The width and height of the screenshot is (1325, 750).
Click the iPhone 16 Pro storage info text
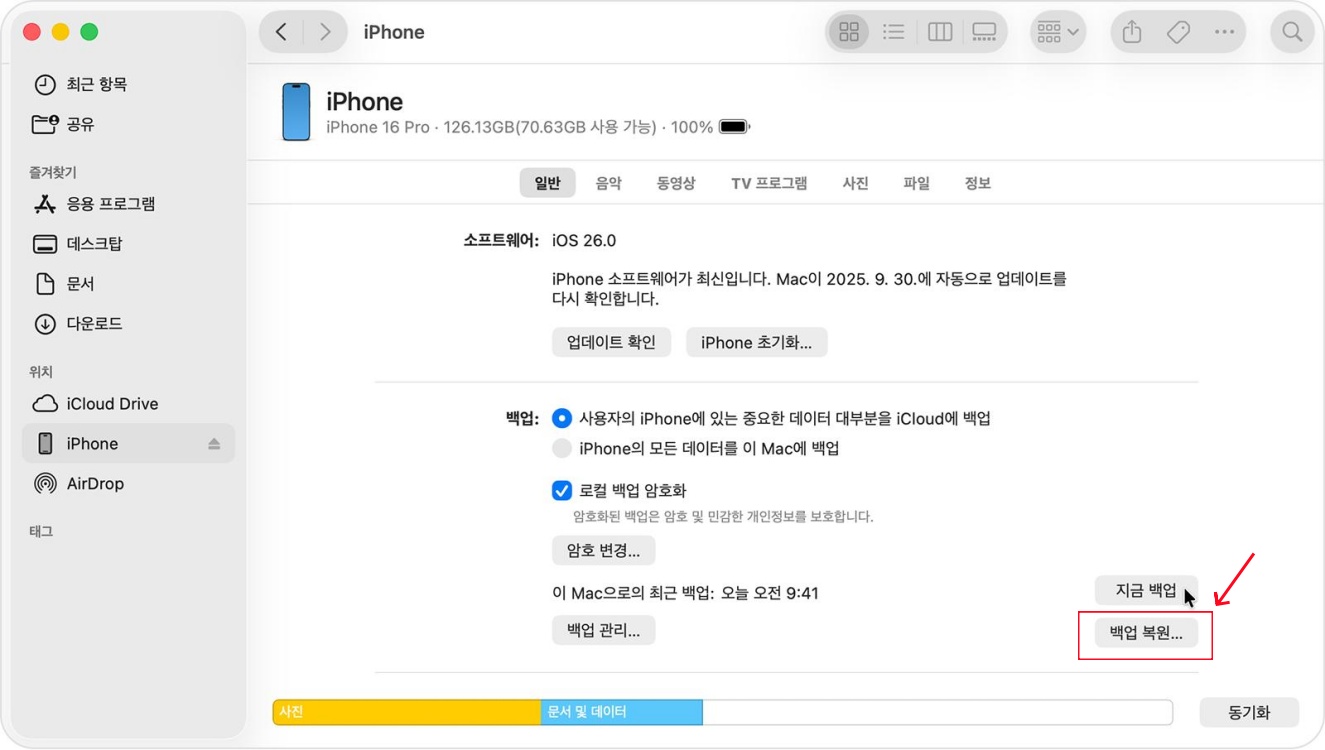[x=520, y=127]
